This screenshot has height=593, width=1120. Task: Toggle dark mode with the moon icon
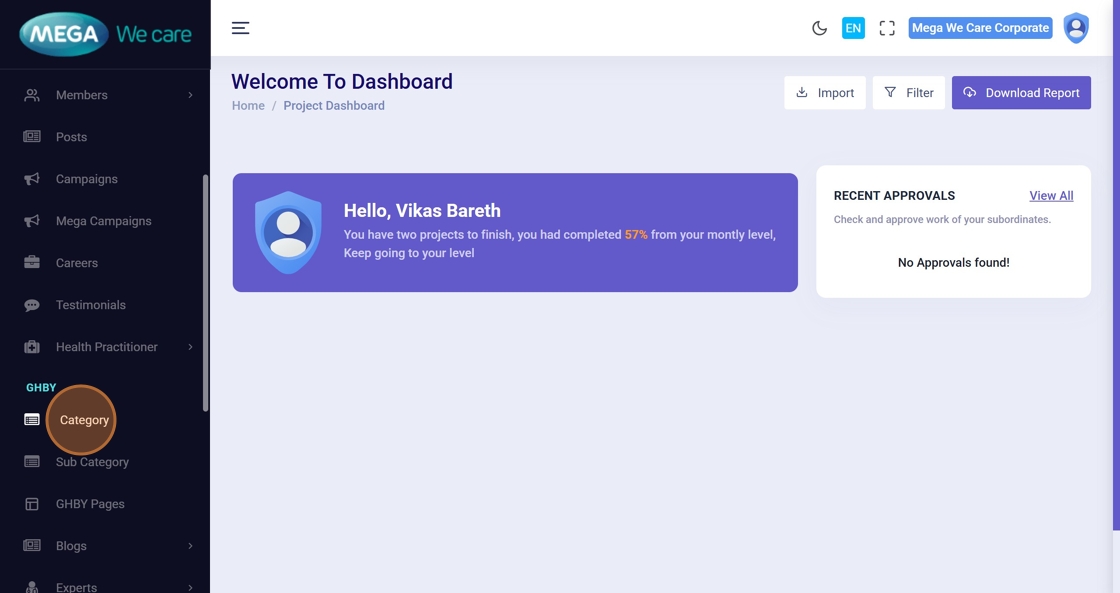click(x=819, y=28)
